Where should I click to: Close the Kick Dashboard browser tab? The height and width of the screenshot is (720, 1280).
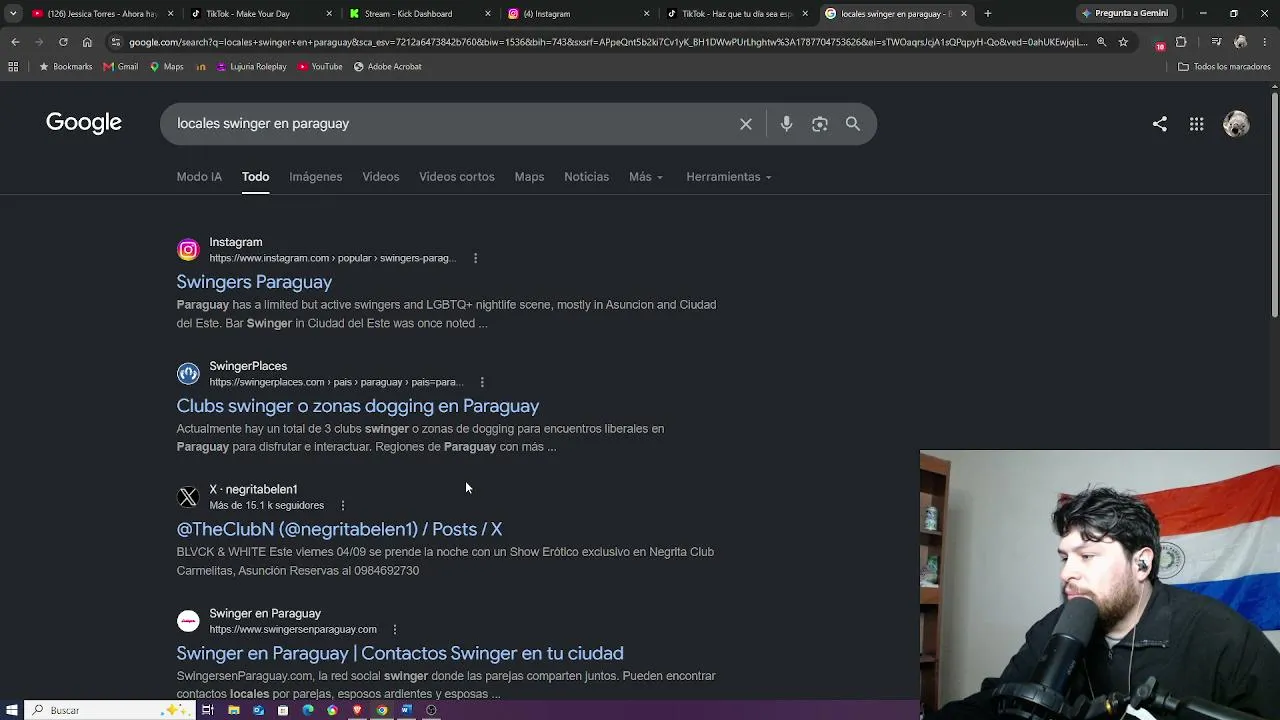tap(487, 14)
